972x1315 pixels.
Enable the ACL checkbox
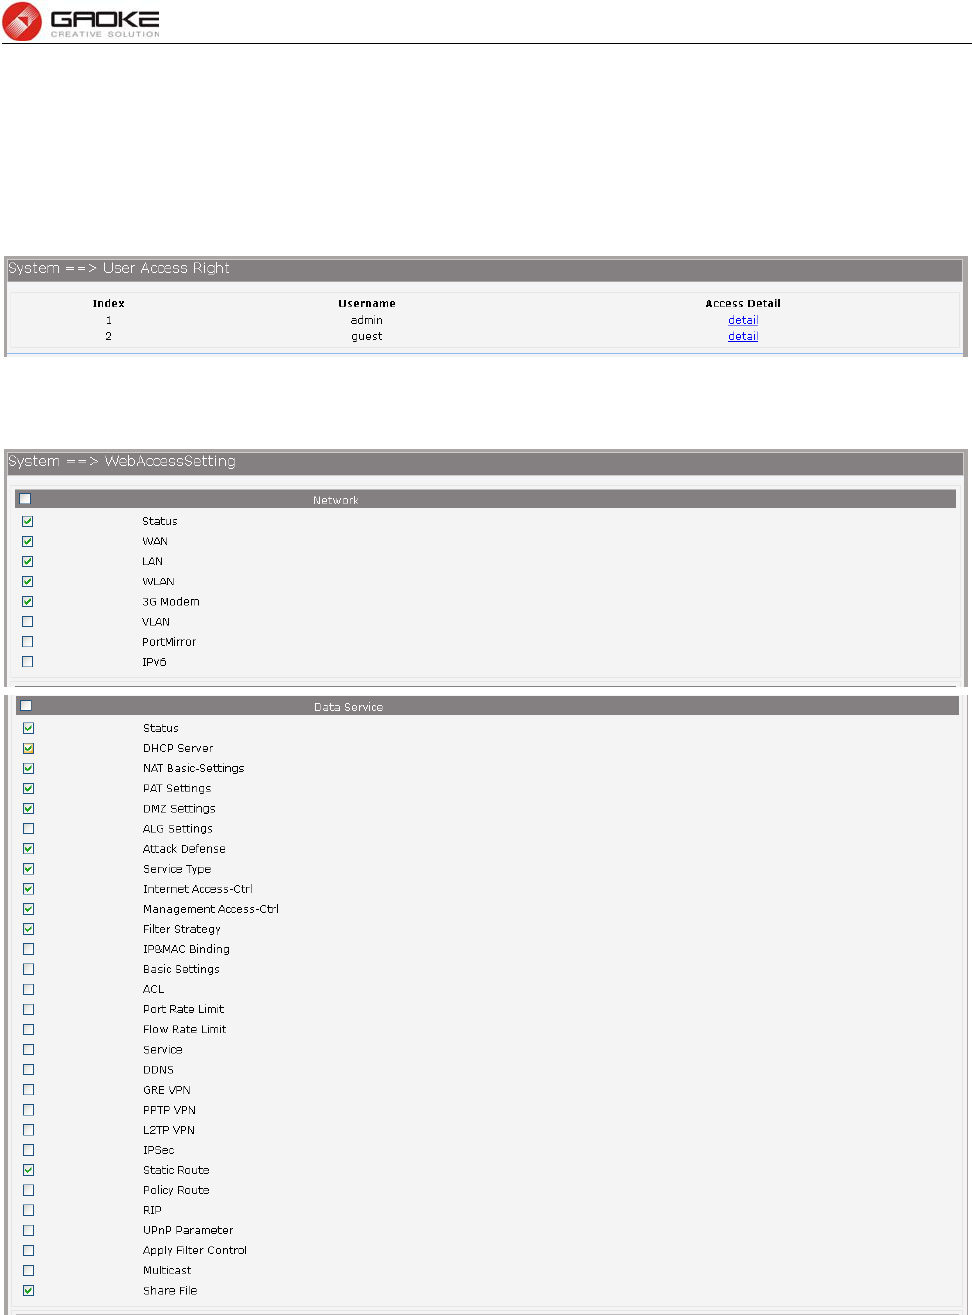tap(29, 989)
